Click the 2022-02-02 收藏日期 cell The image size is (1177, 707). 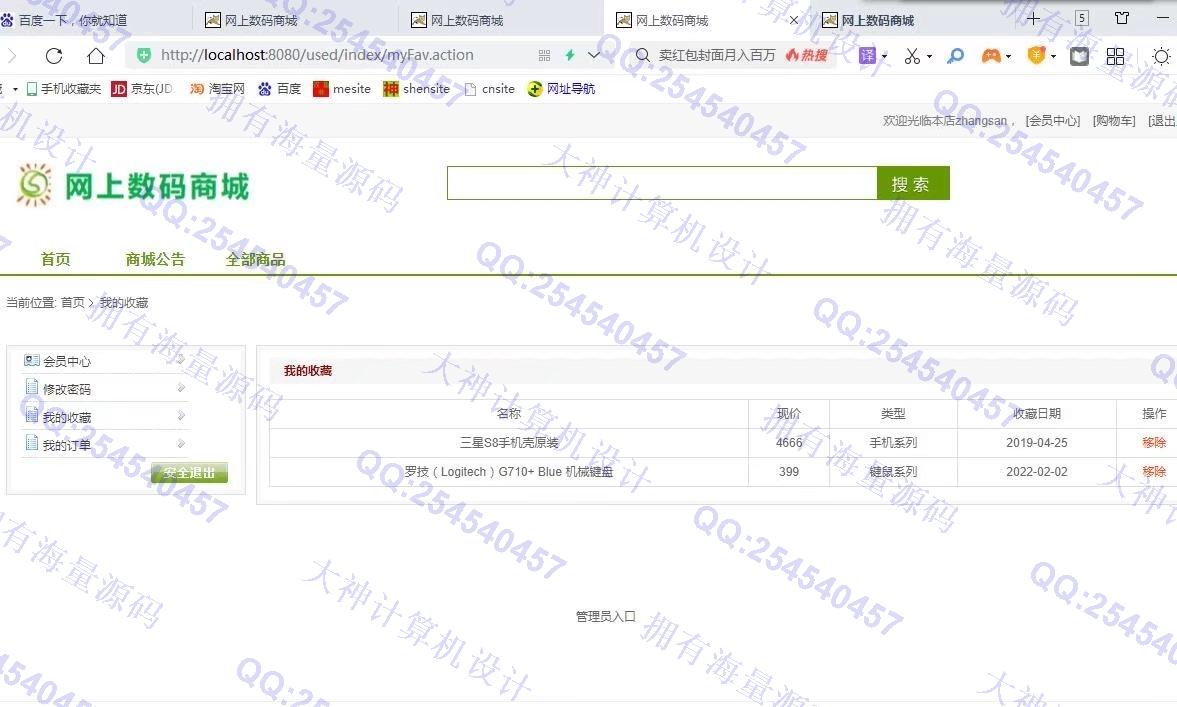coord(1037,472)
